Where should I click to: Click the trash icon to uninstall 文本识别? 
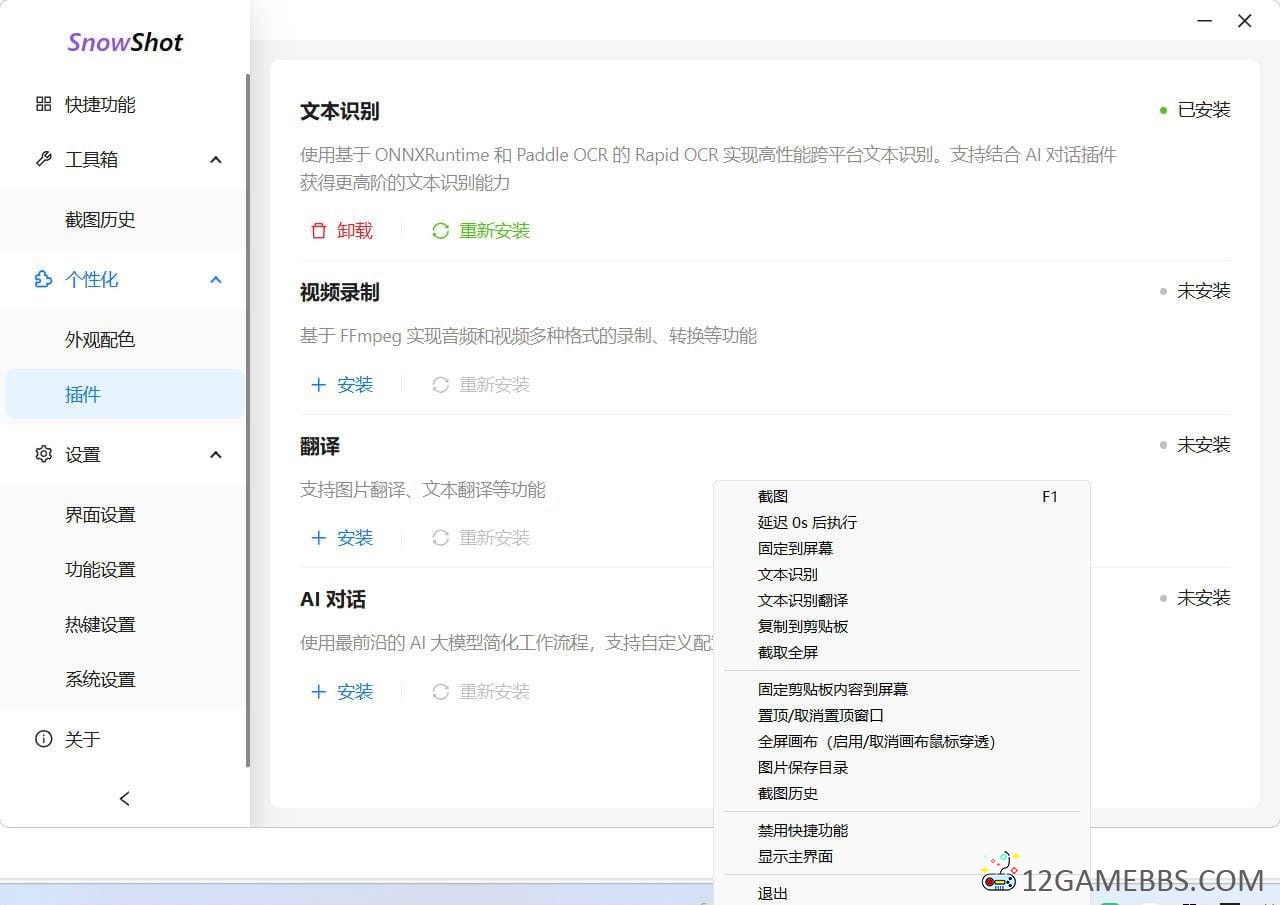319,231
